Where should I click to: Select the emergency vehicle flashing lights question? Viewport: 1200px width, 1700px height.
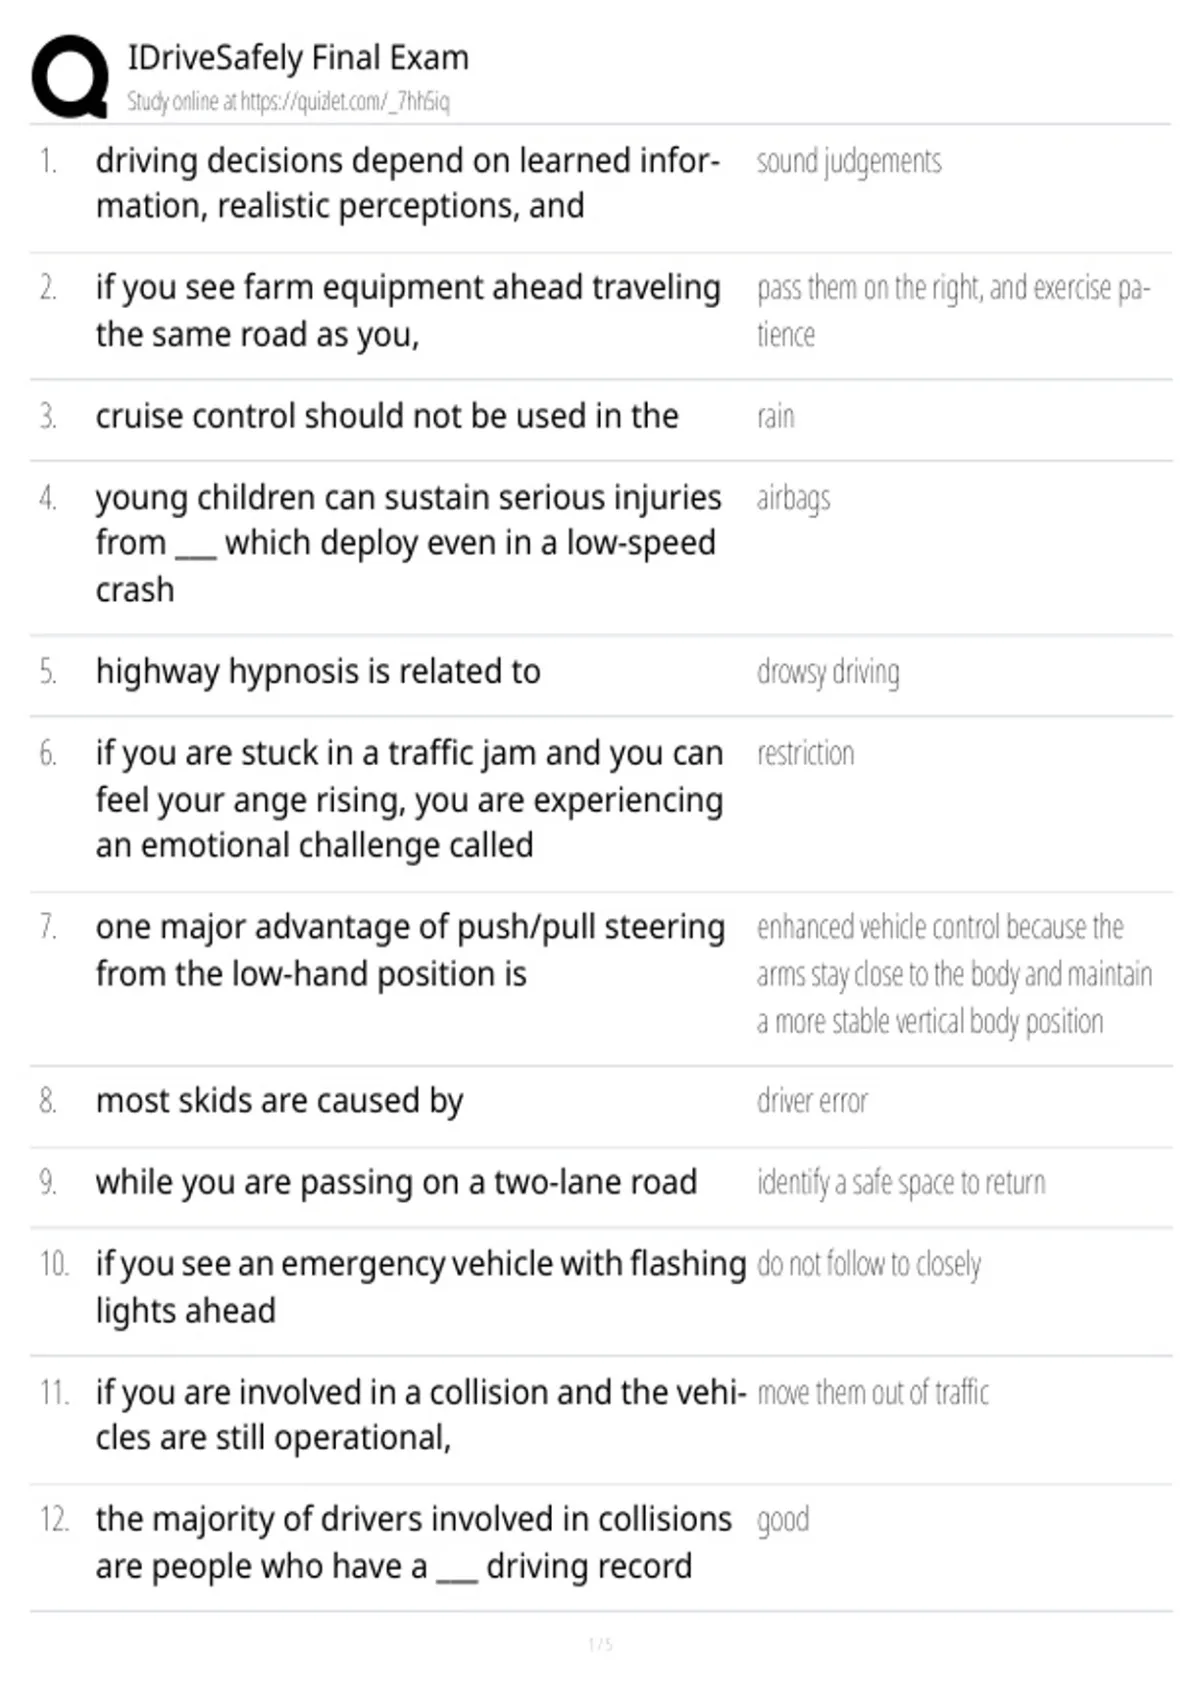click(421, 1287)
